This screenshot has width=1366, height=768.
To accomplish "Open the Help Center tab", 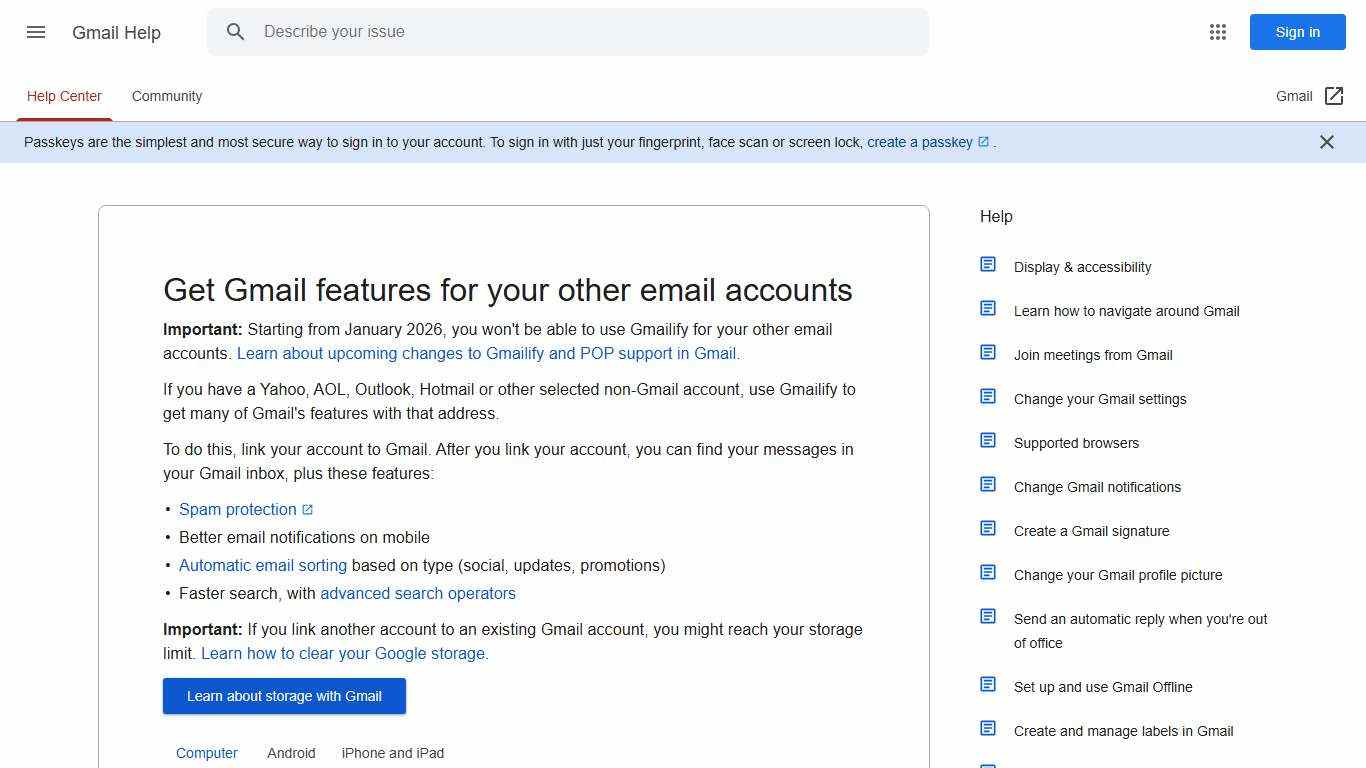I will [64, 96].
